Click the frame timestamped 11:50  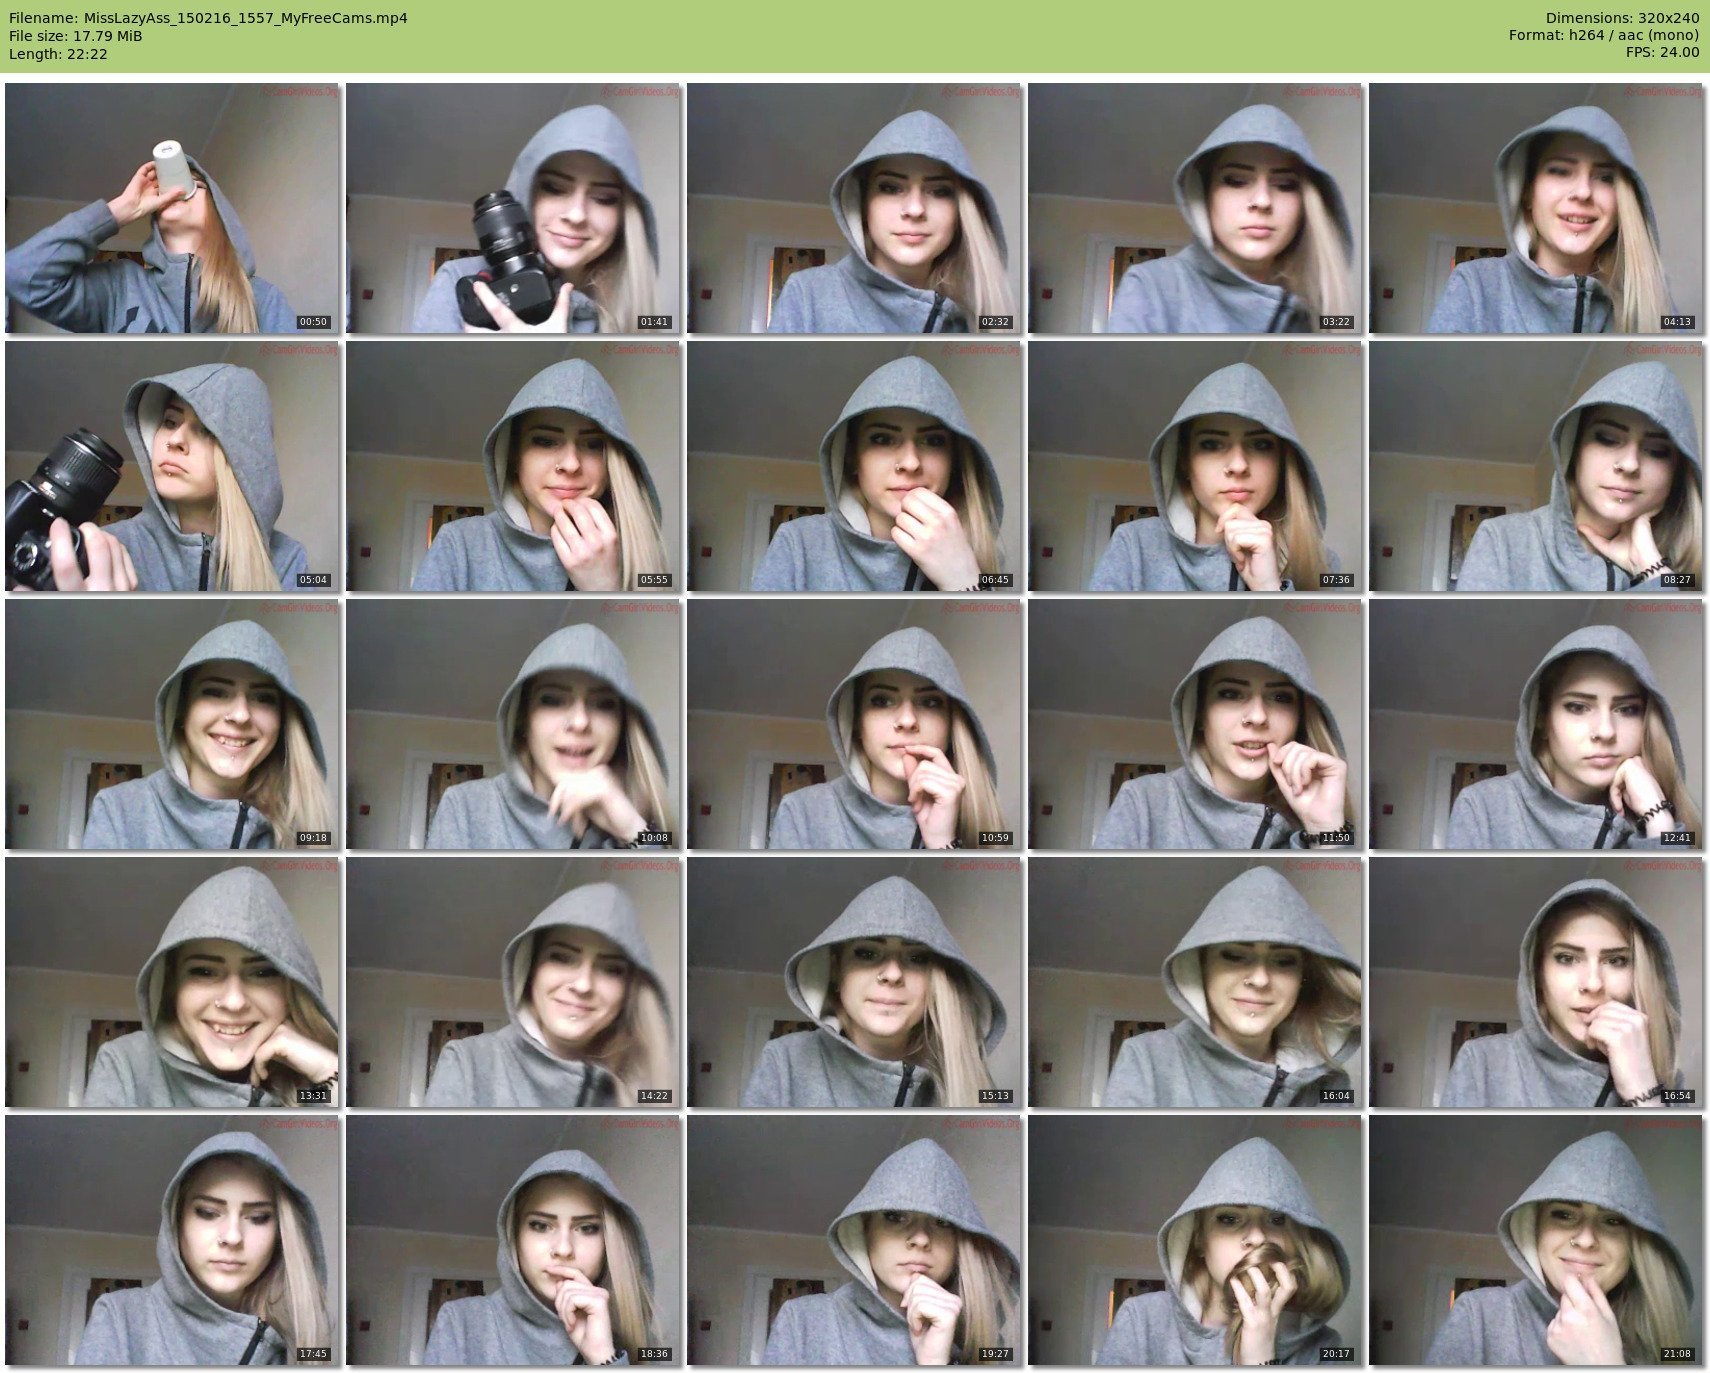coord(1195,724)
